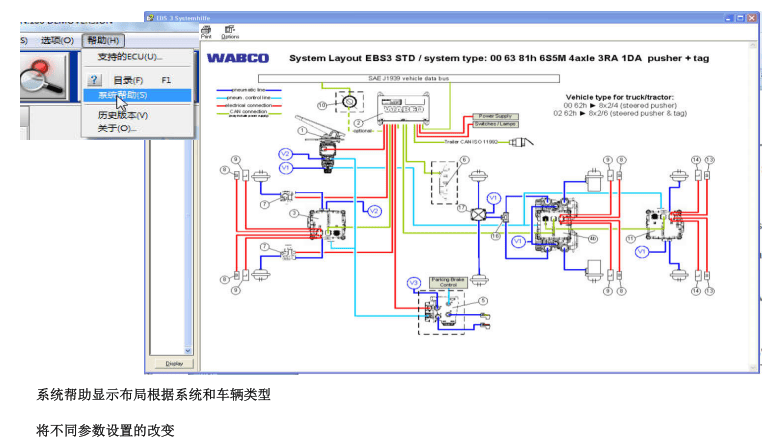This screenshot has width=776, height=437.
Task: Click the '8x2/6 (steered pusher & tag)' line
Action: coord(620,113)
